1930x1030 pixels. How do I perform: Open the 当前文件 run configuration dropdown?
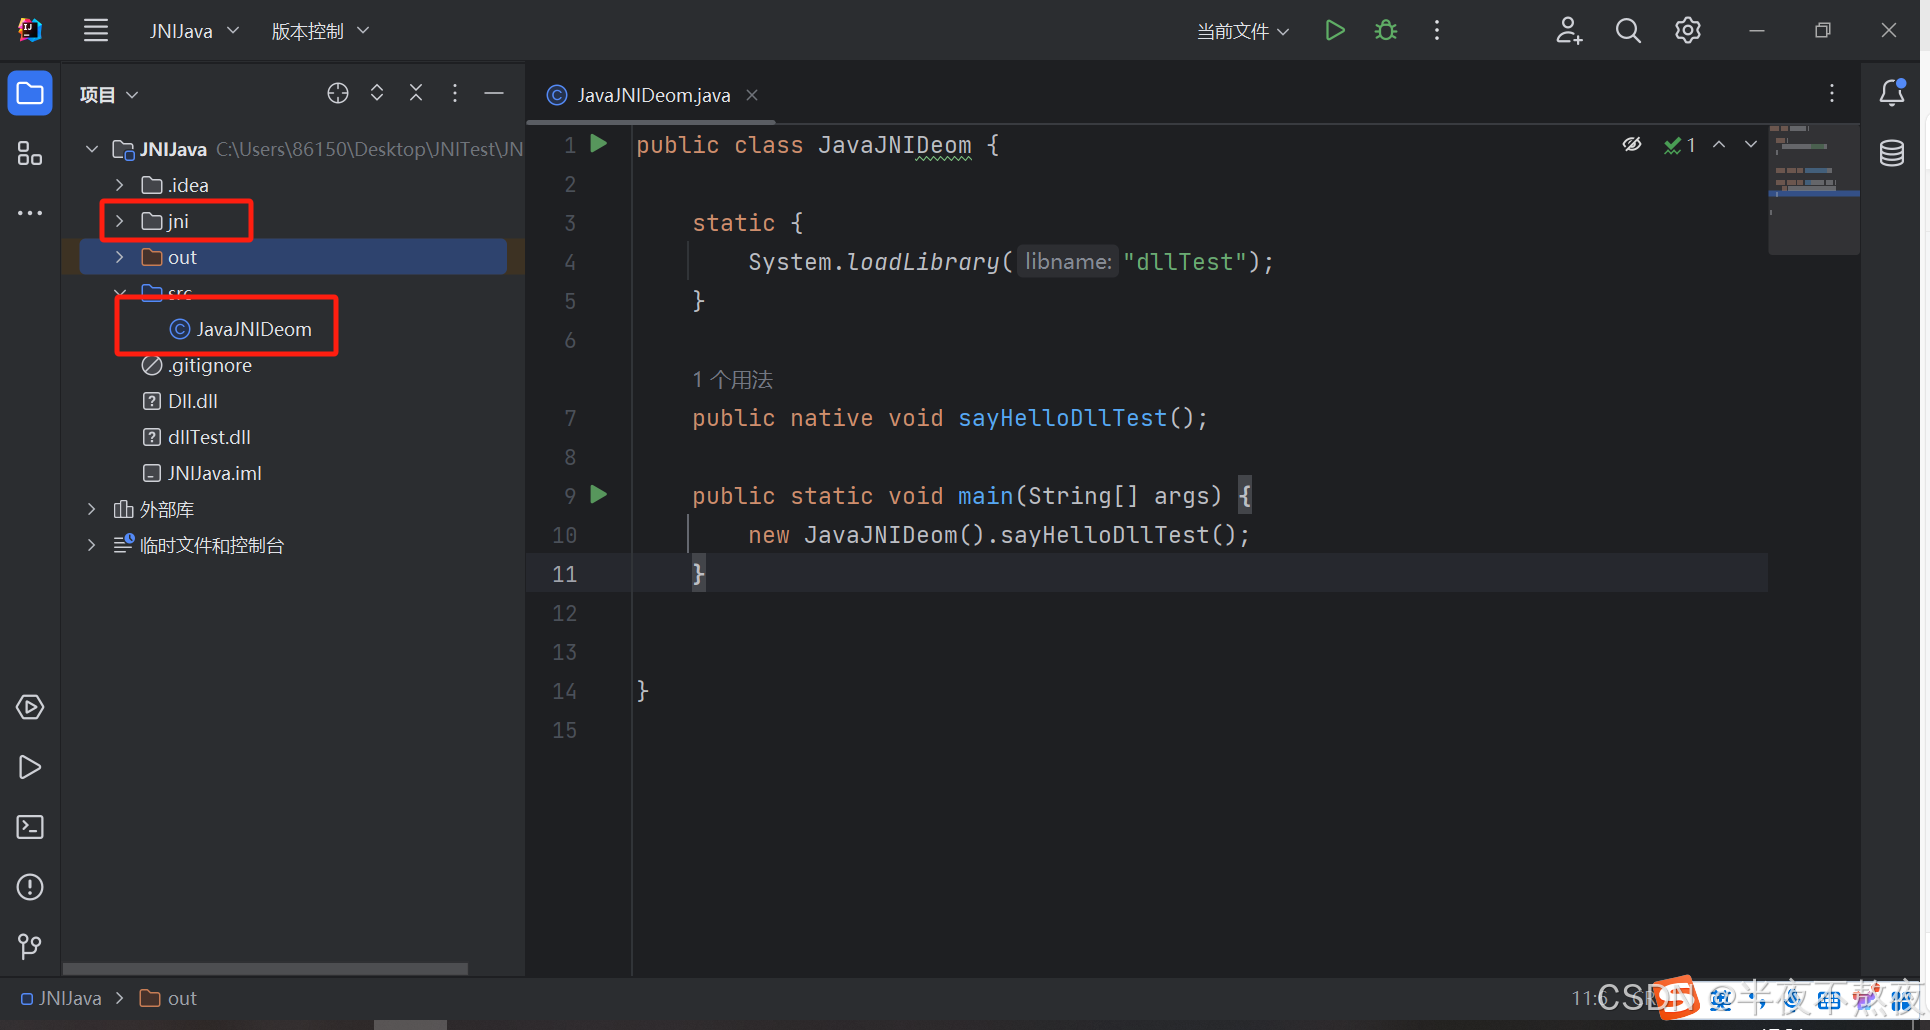point(1242,30)
